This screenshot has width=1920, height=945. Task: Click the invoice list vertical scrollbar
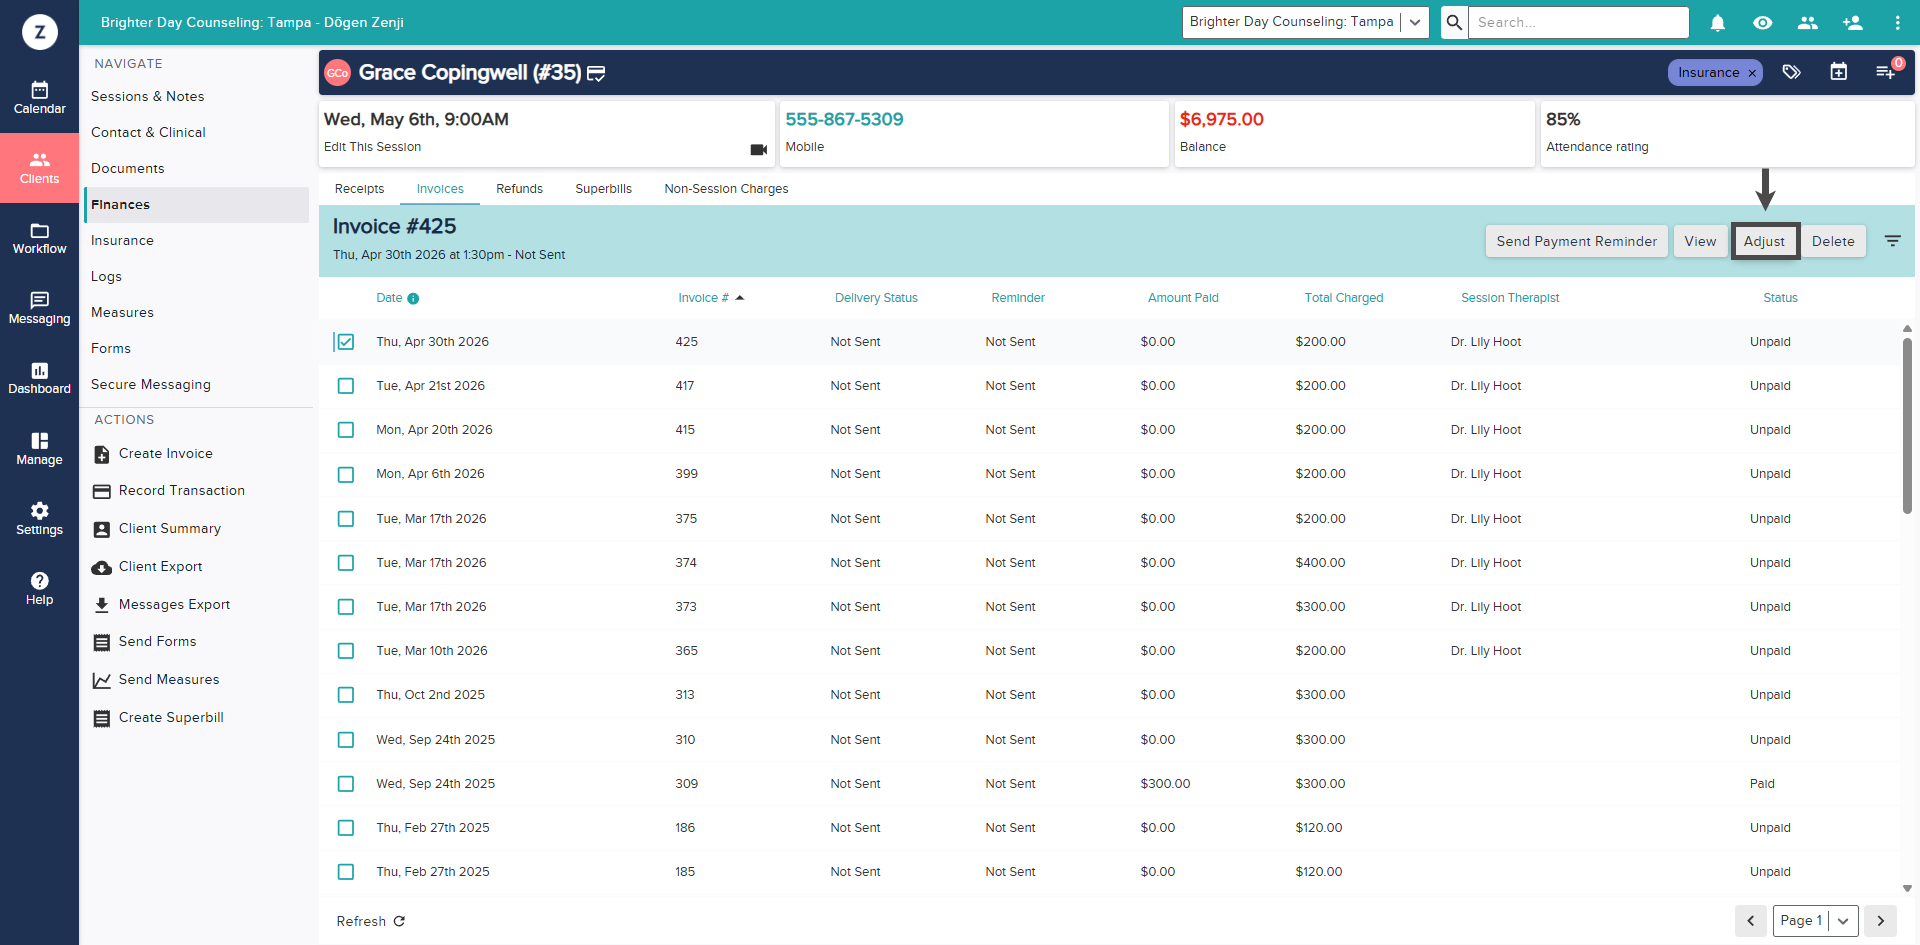click(x=1907, y=427)
